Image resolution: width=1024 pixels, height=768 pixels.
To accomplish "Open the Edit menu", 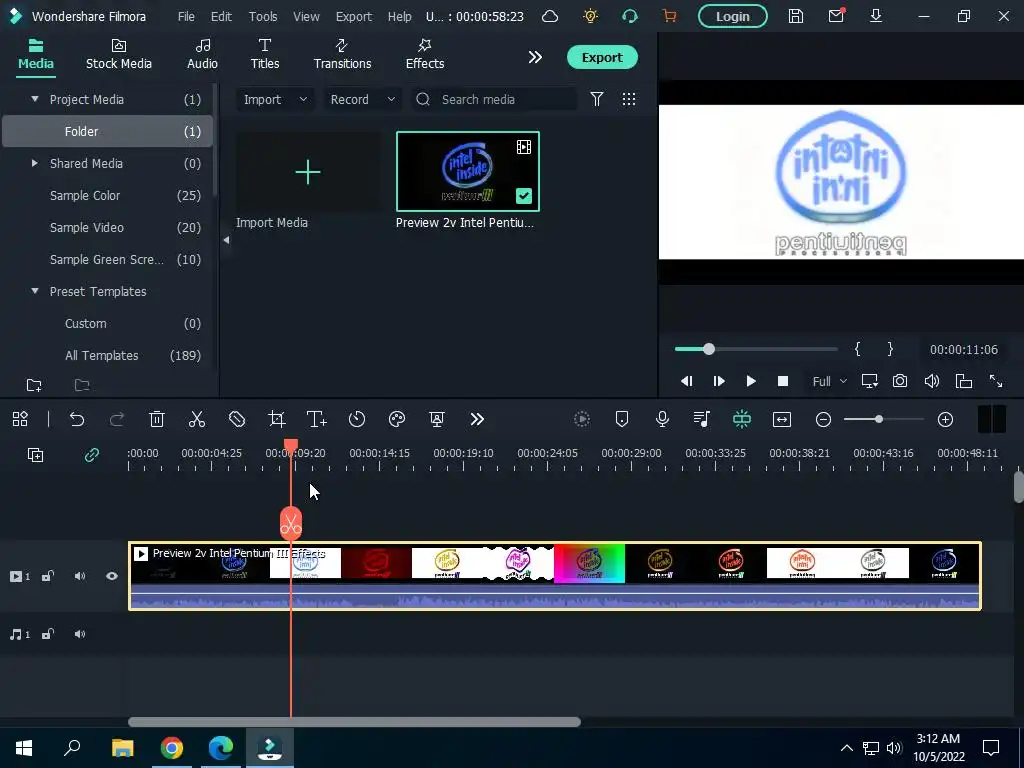I will point(221,16).
